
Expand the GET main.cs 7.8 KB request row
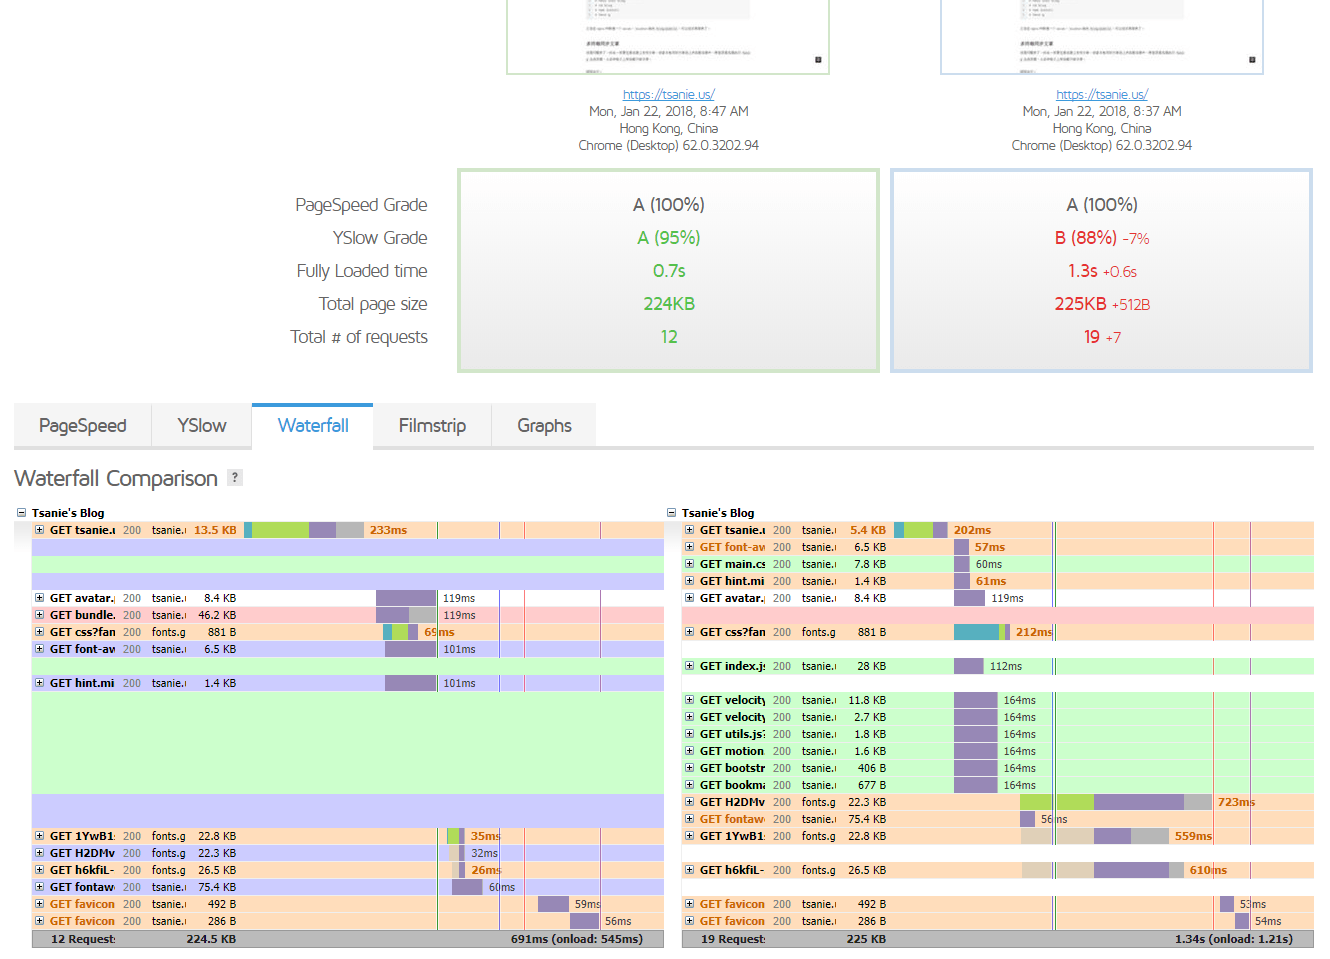coord(690,564)
